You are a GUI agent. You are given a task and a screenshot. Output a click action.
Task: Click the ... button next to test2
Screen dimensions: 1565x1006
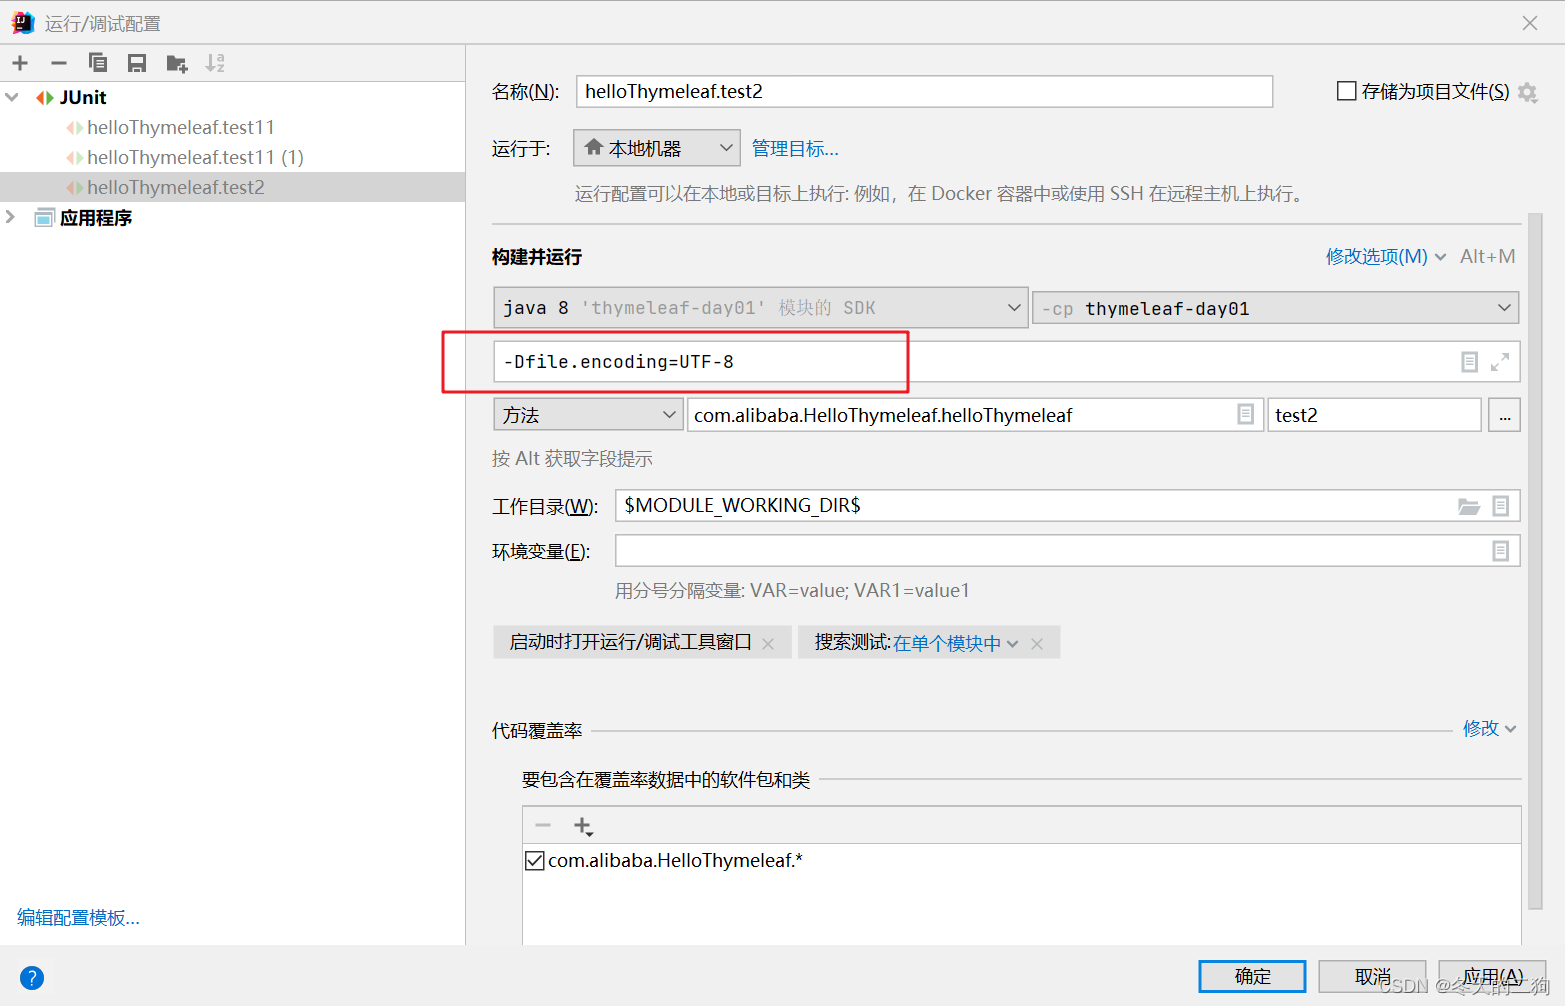coord(1504,414)
